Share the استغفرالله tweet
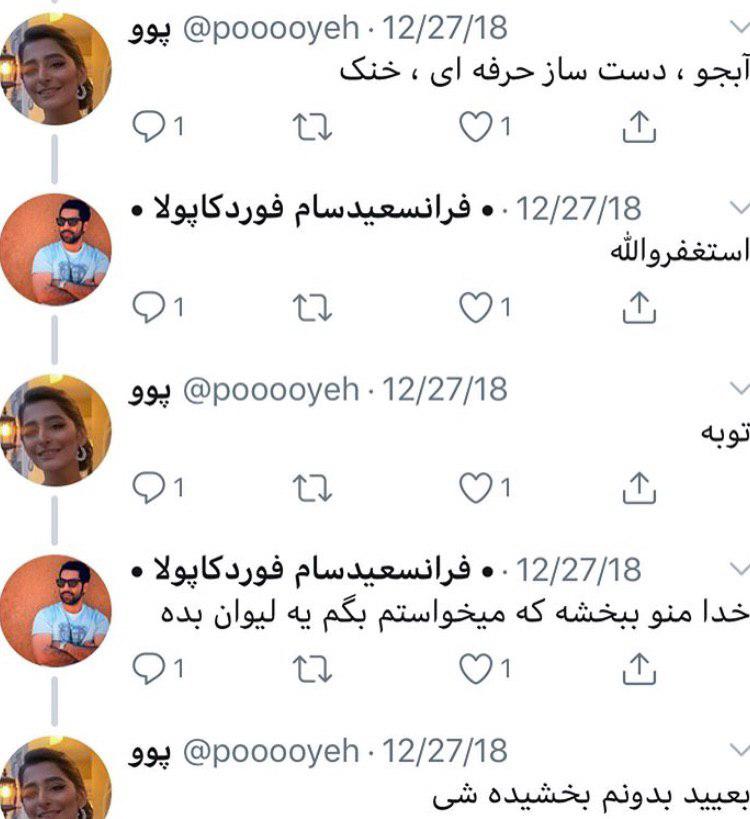Screen dimensions: 750x819 [639, 307]
